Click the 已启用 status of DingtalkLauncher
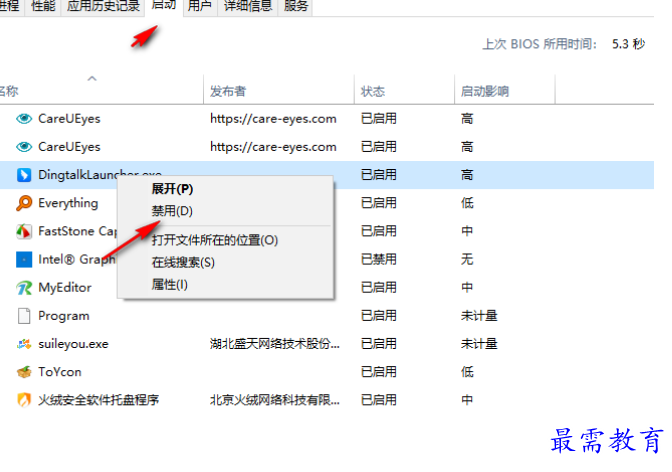The image size is (672, 472). coord(379,175)
